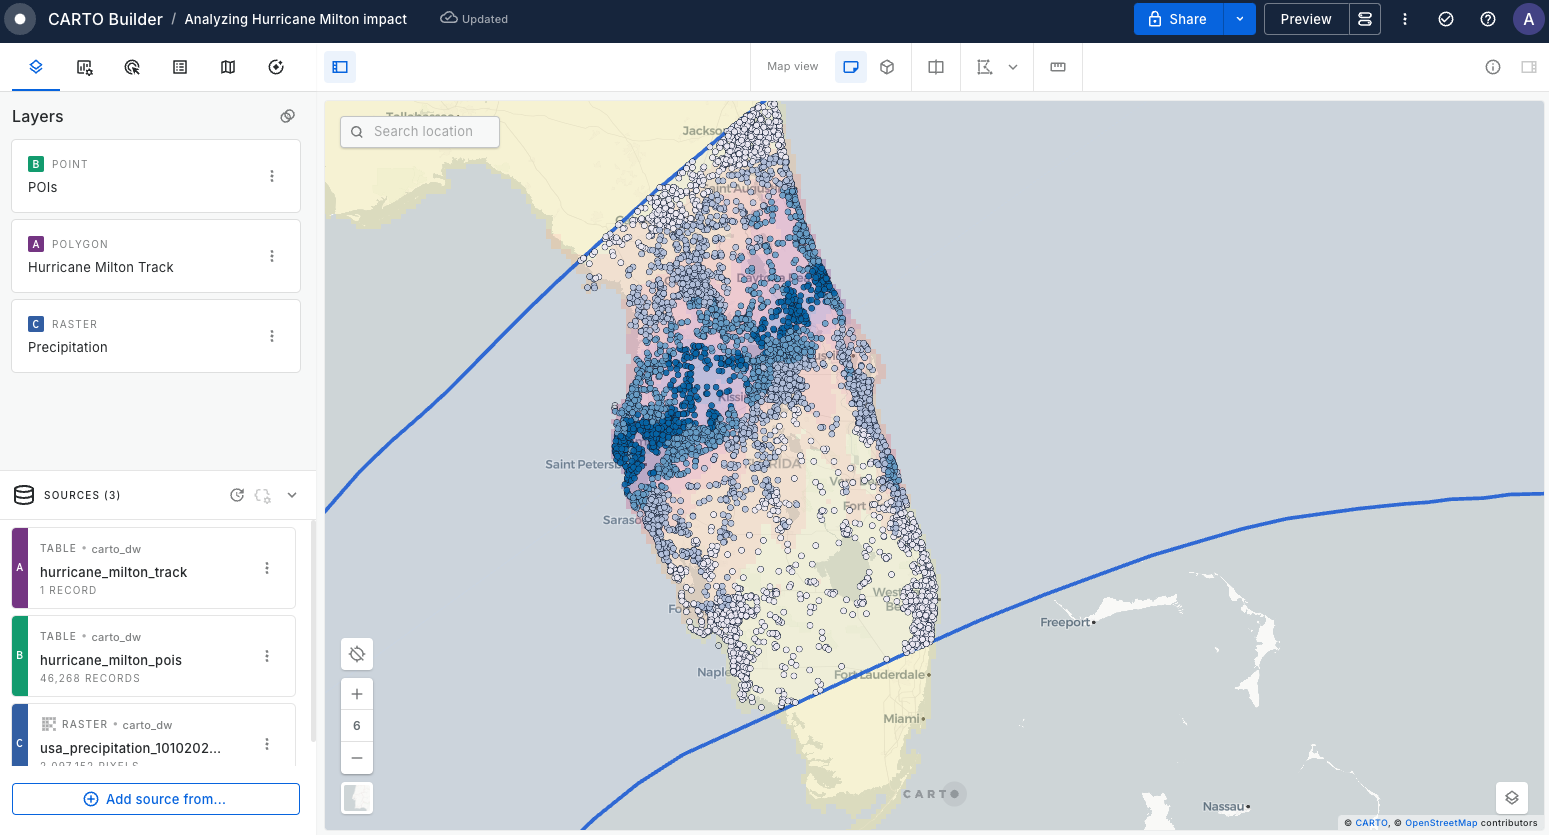
Task: Switch to 2D map view
Action: click(851, 67)
